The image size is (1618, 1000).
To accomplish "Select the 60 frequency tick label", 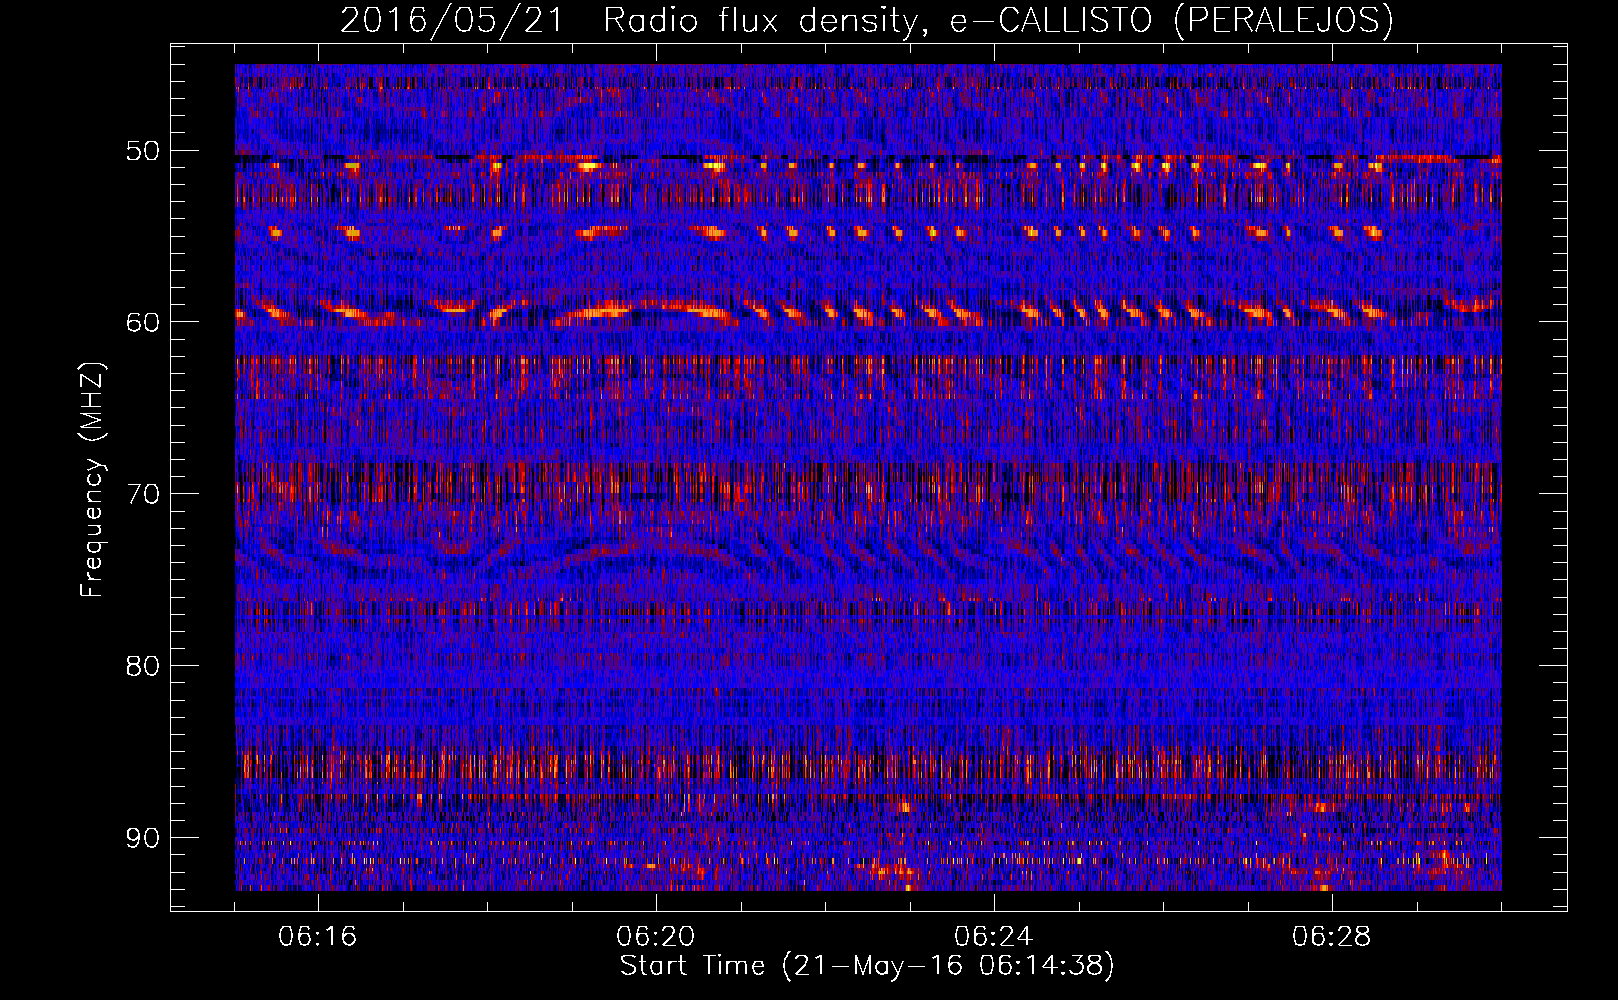I will (142, 322).
